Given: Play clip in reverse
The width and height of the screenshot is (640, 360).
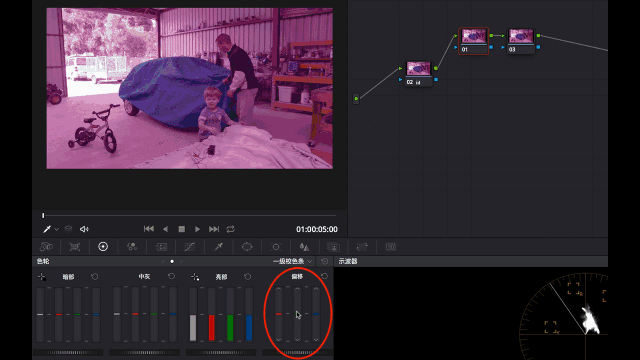Looking at the screenshot, I should (165, 229).
